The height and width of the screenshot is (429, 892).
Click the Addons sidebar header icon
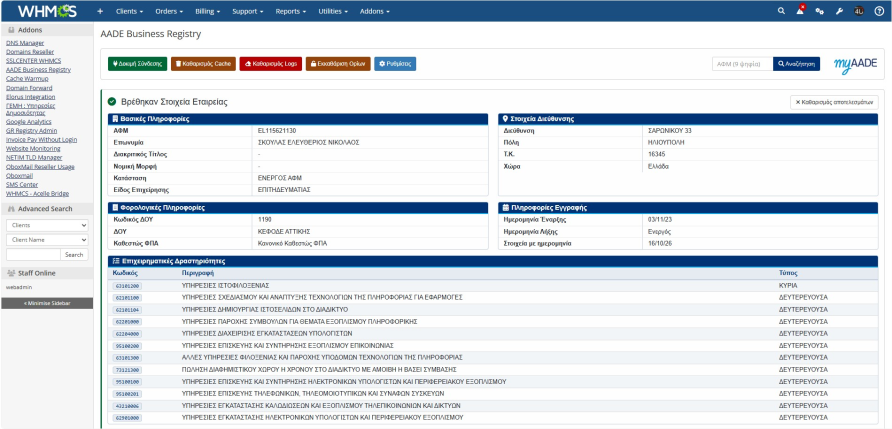pos(11,30)
